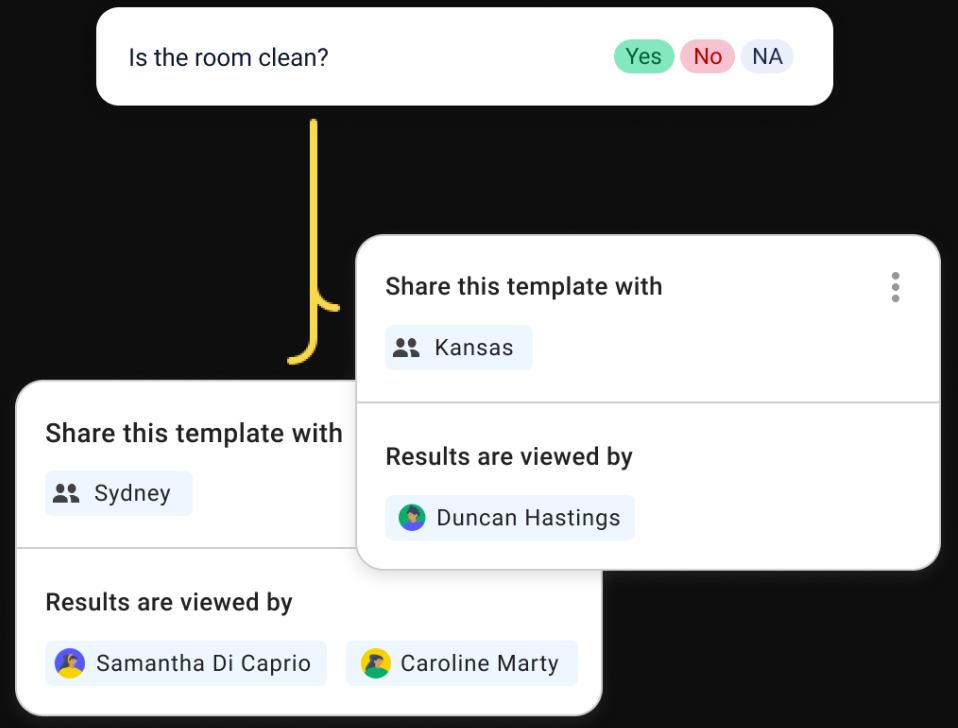Click the group icon beside Sydney
958x728 pixels.
tap(66, 493)
